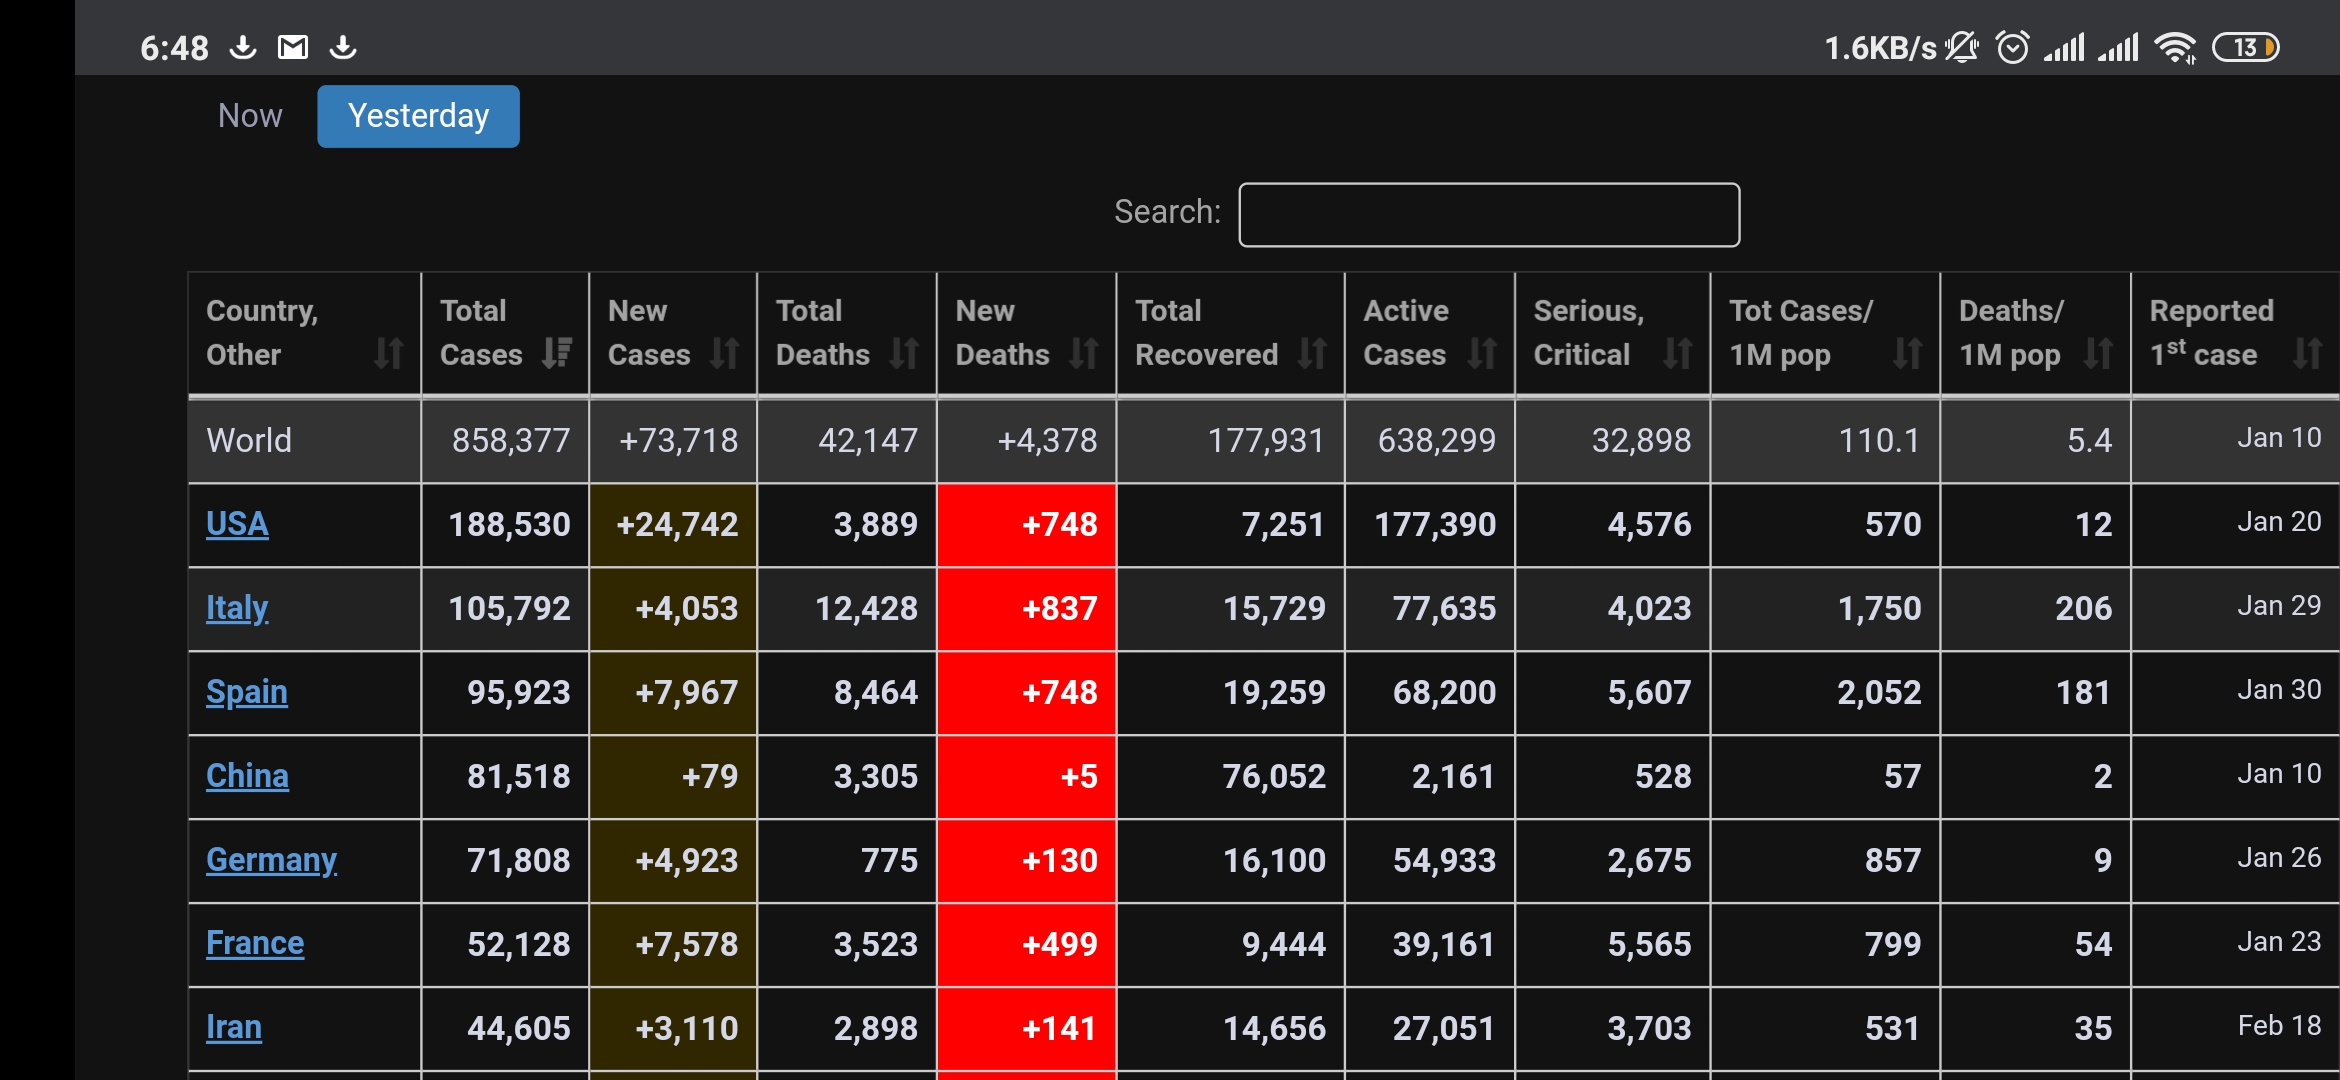Sort by Tot Cases/1M pop arrows

1907,353
